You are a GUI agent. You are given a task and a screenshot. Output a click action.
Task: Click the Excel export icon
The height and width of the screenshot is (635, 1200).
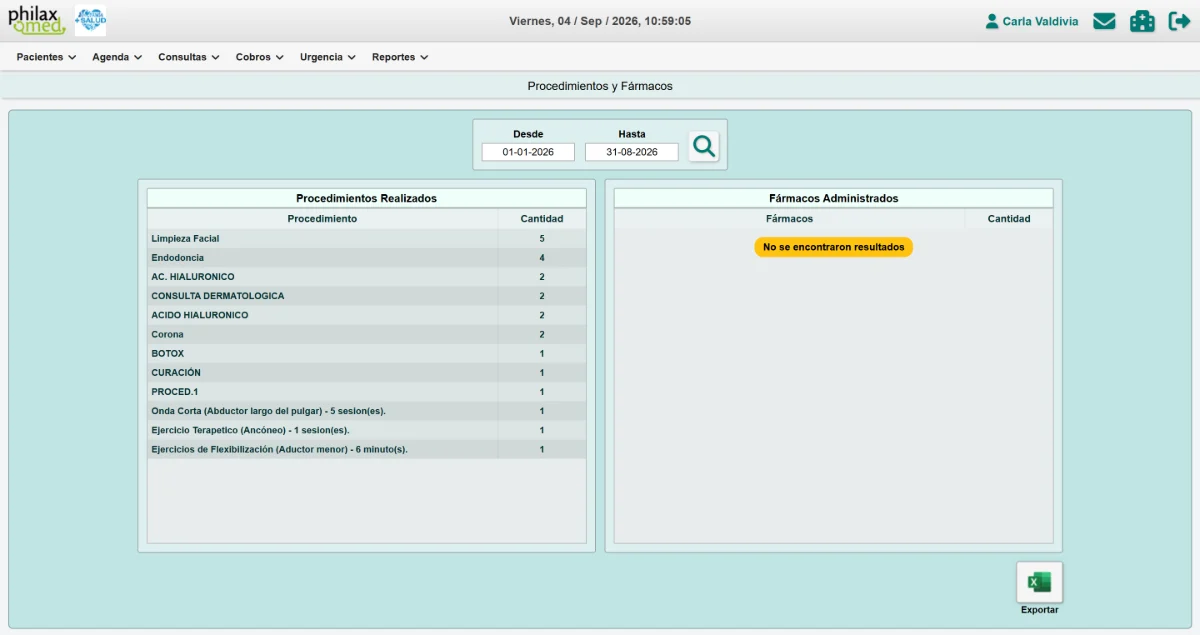pyautogui.click(x=1040, y=582)
